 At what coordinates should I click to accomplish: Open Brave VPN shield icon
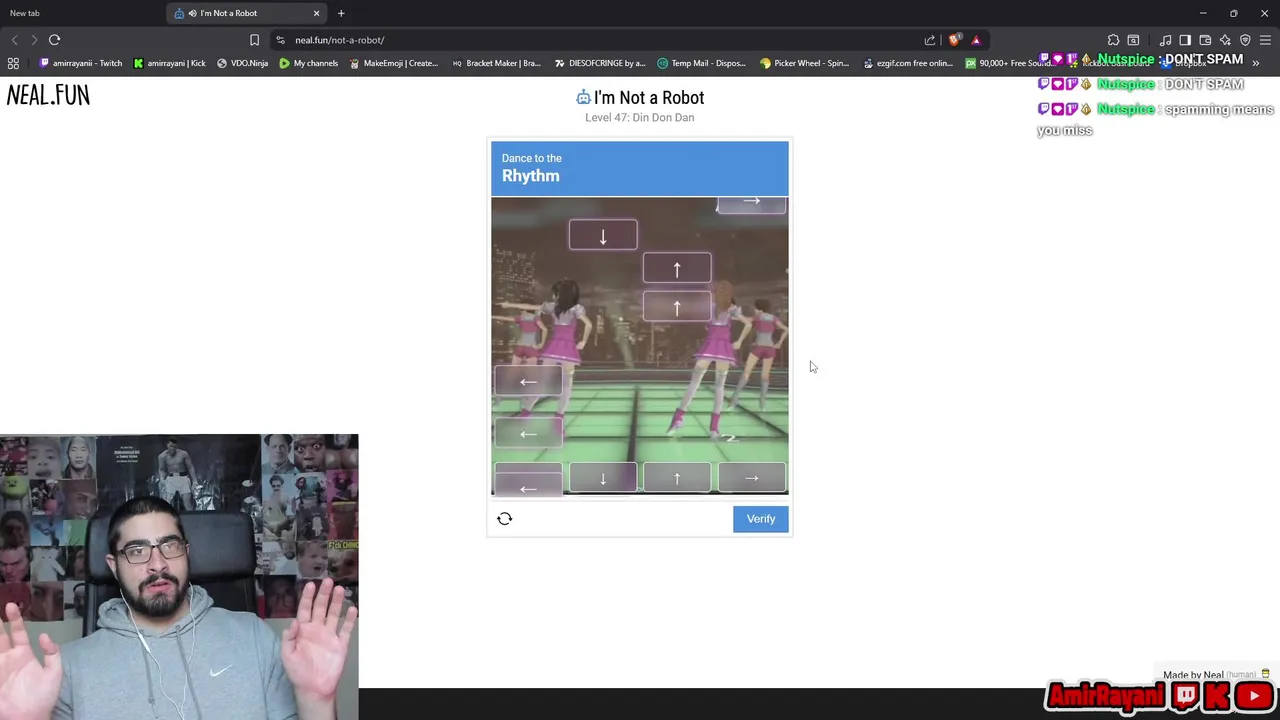(x=1245, y=40)
